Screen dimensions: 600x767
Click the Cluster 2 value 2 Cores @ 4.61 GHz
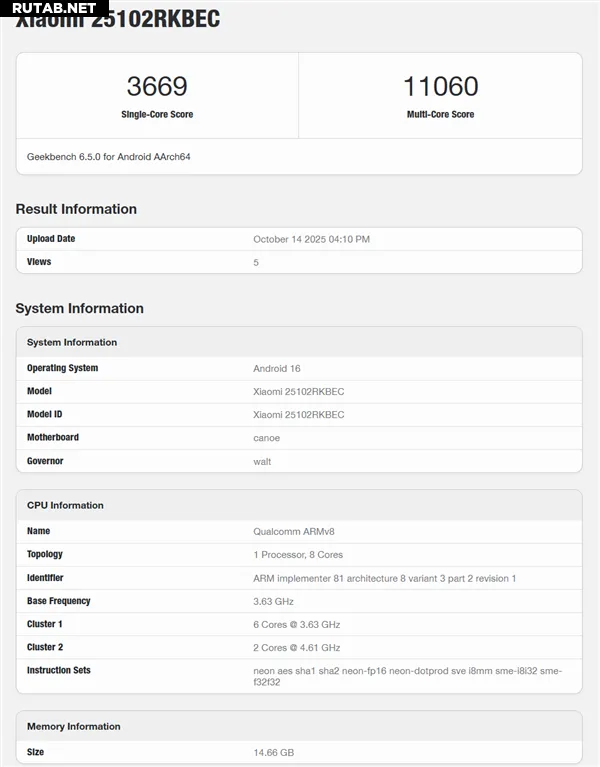tap(297, 647)
